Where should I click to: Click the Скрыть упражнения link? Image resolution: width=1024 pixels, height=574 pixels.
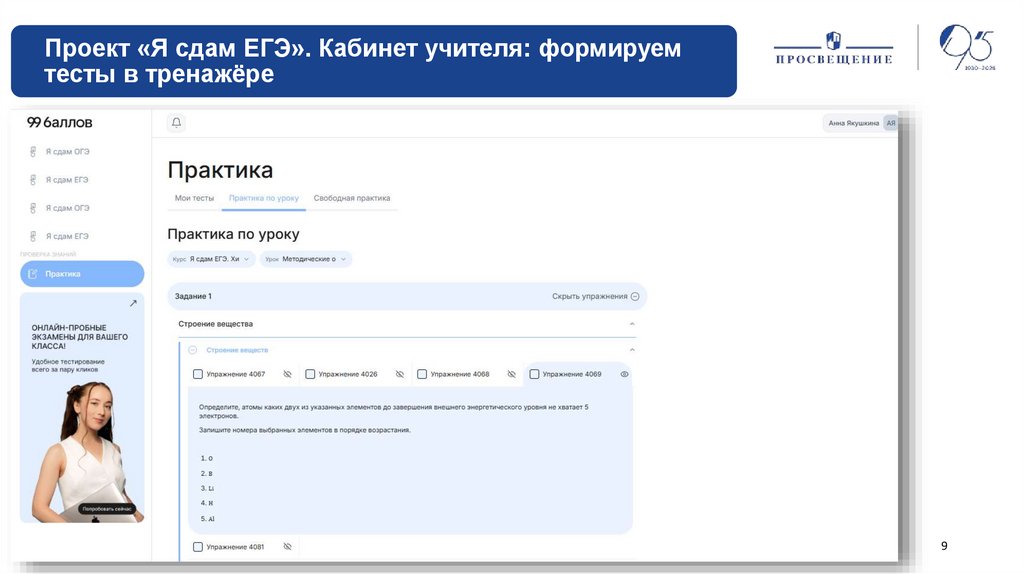[590, 296]
